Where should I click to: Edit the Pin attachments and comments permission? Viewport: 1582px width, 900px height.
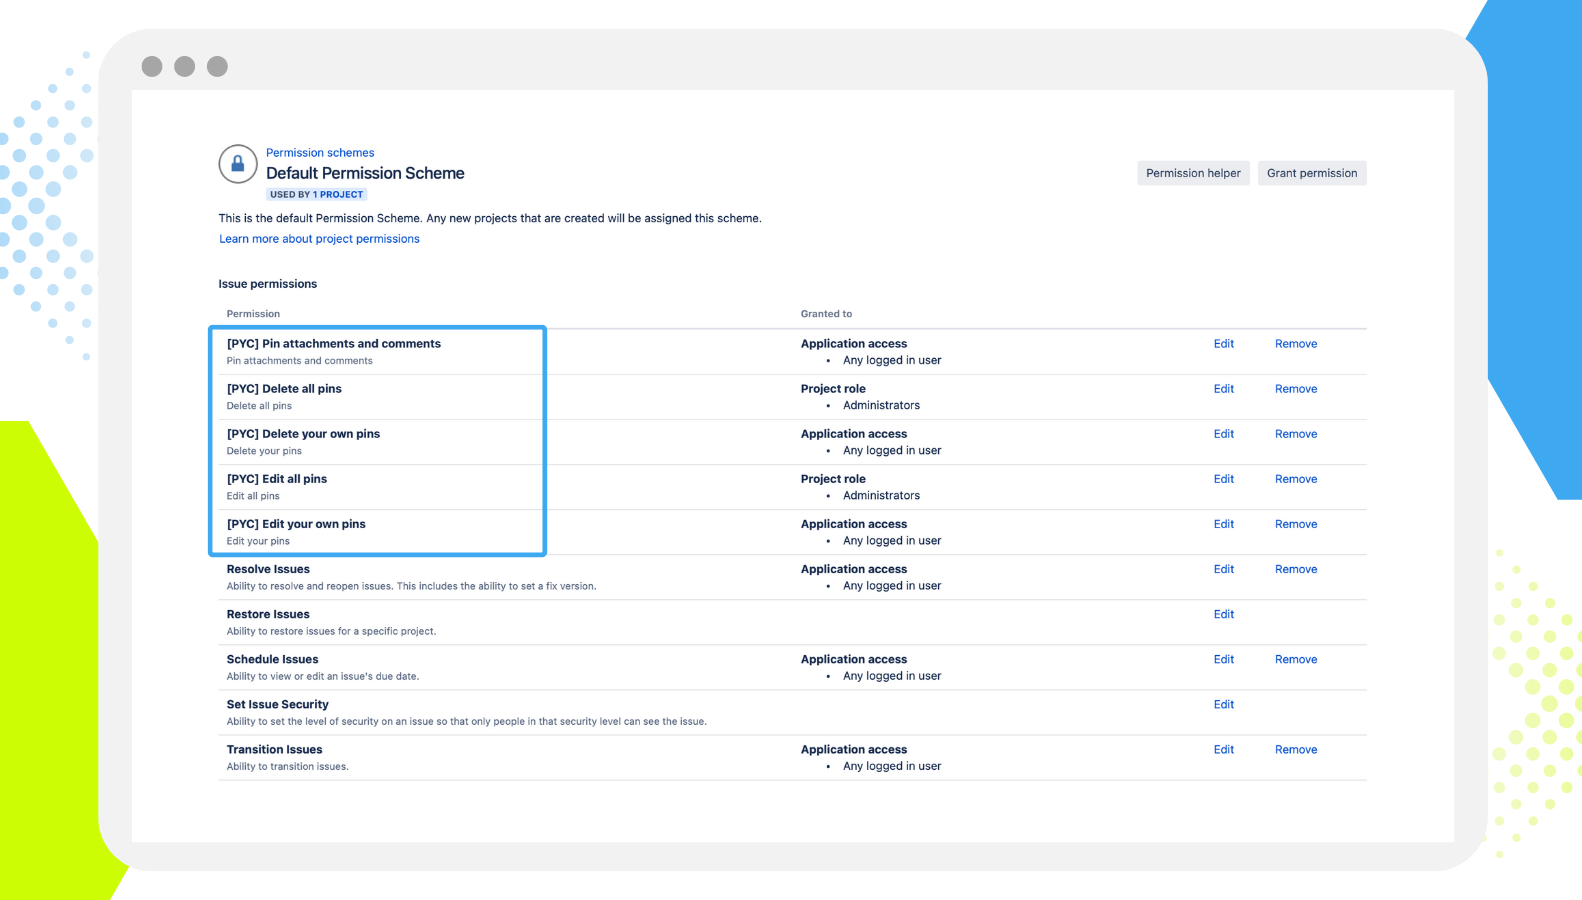pos(1224,344)
